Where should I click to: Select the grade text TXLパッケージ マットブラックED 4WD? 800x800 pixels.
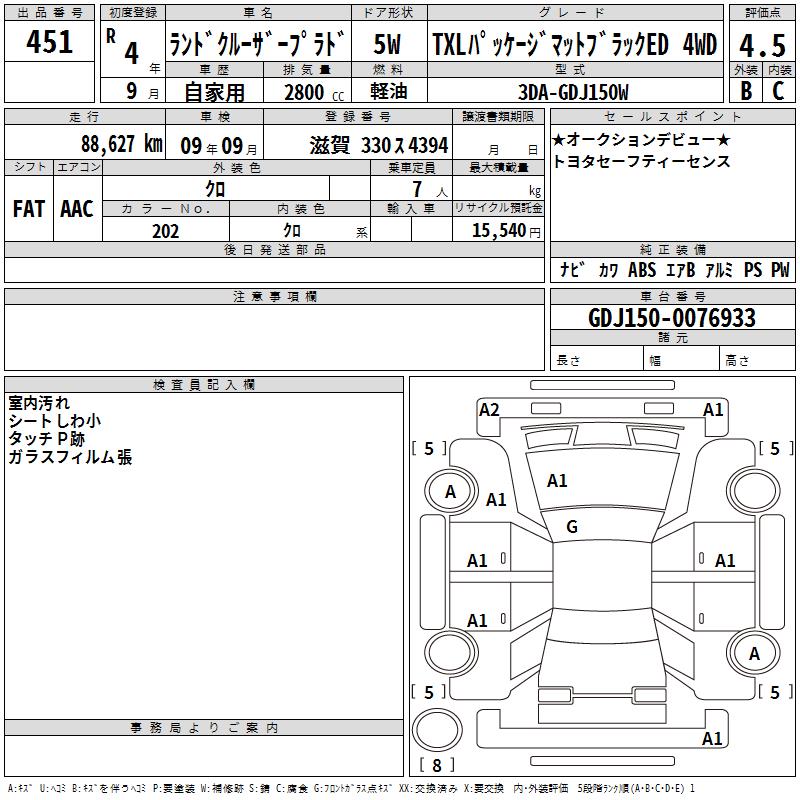[575, 44]
